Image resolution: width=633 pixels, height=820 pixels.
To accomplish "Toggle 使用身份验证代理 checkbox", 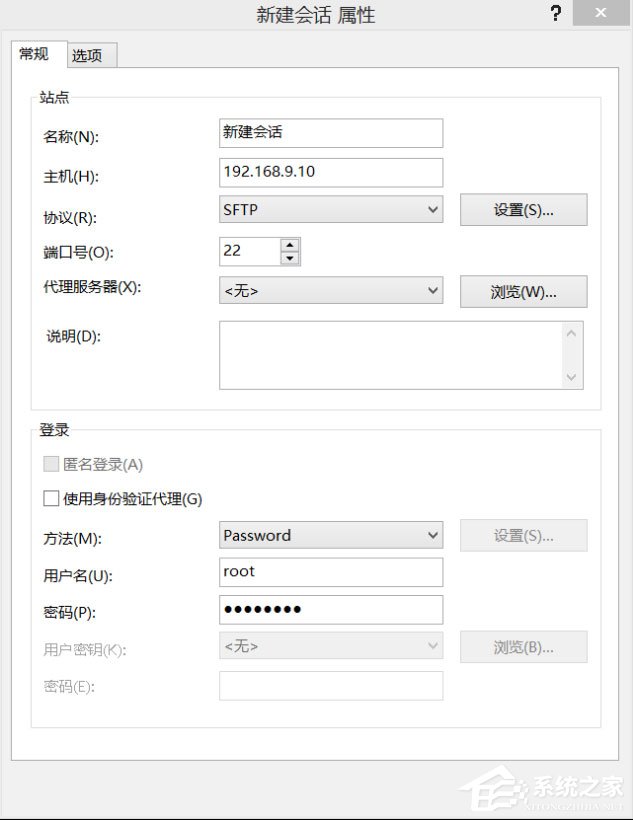I will click(x=51, y=498).
